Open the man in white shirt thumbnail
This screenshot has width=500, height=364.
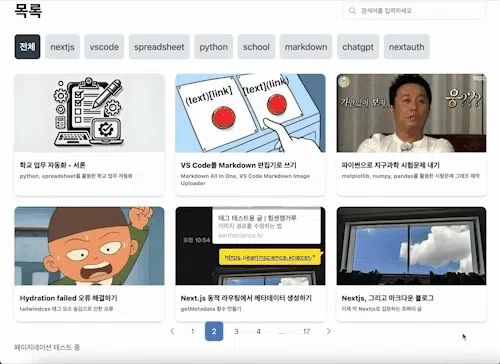click(x=411, y=113)
